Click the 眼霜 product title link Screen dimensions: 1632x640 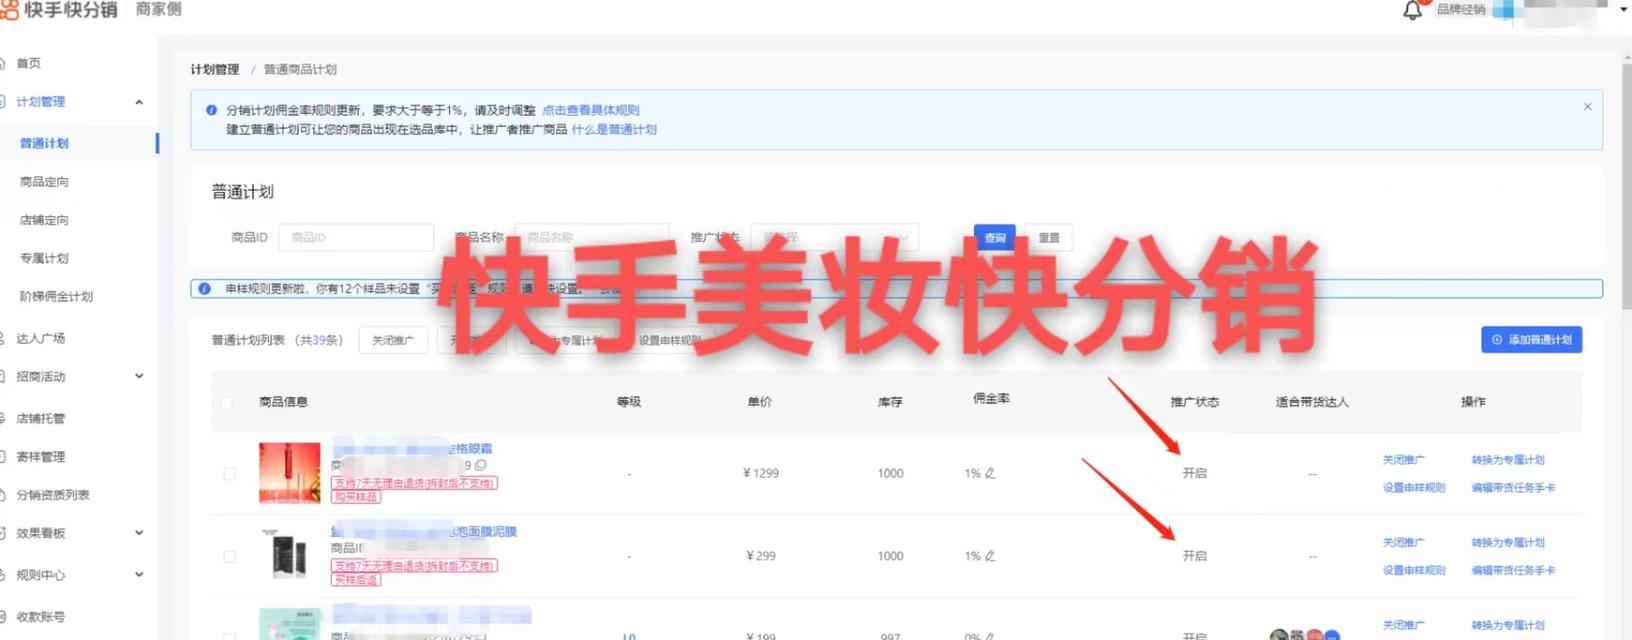tap(412, 449)
